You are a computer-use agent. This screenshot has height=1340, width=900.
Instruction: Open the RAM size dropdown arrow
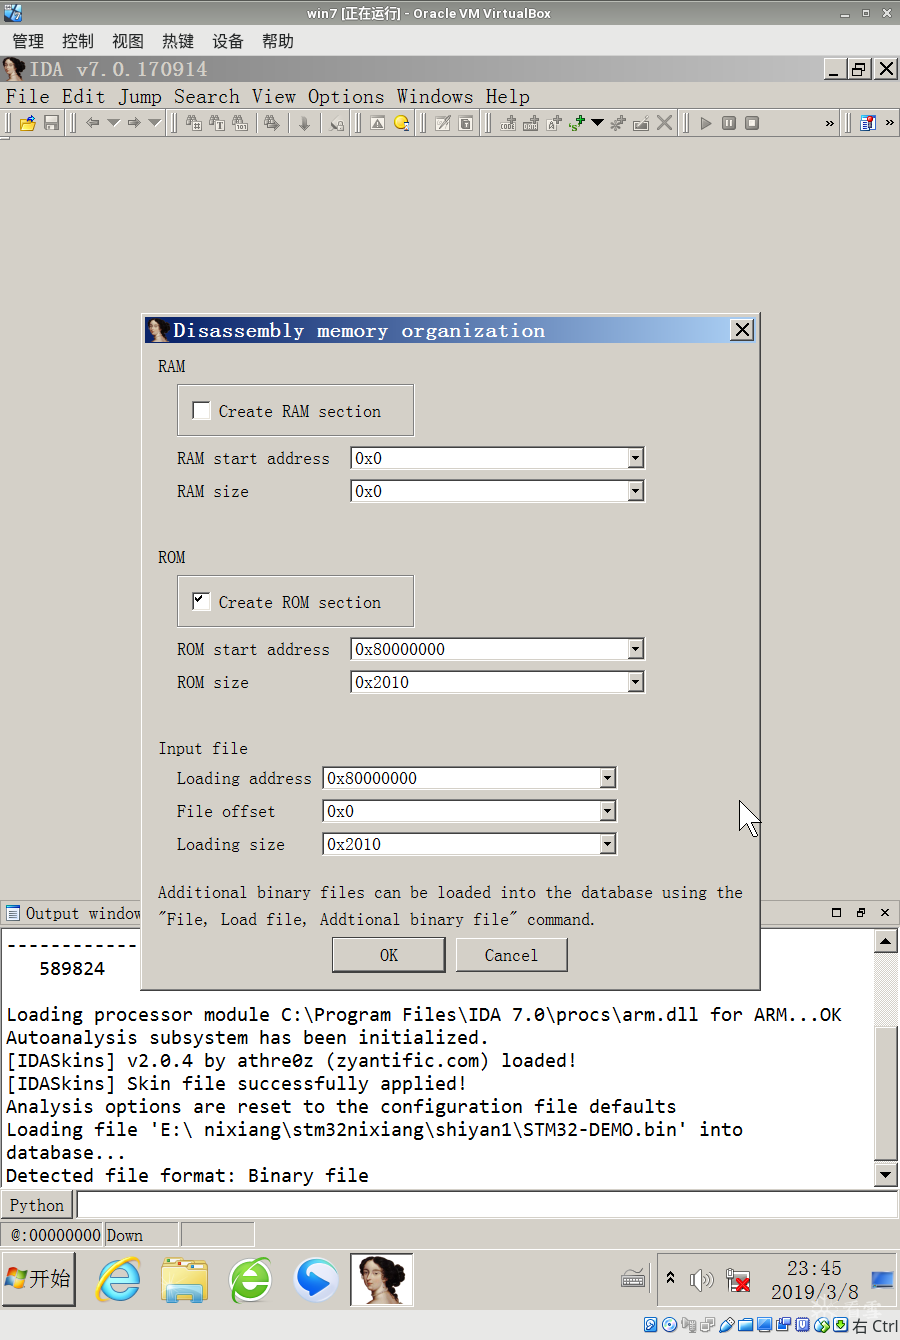tap(635, 491)
